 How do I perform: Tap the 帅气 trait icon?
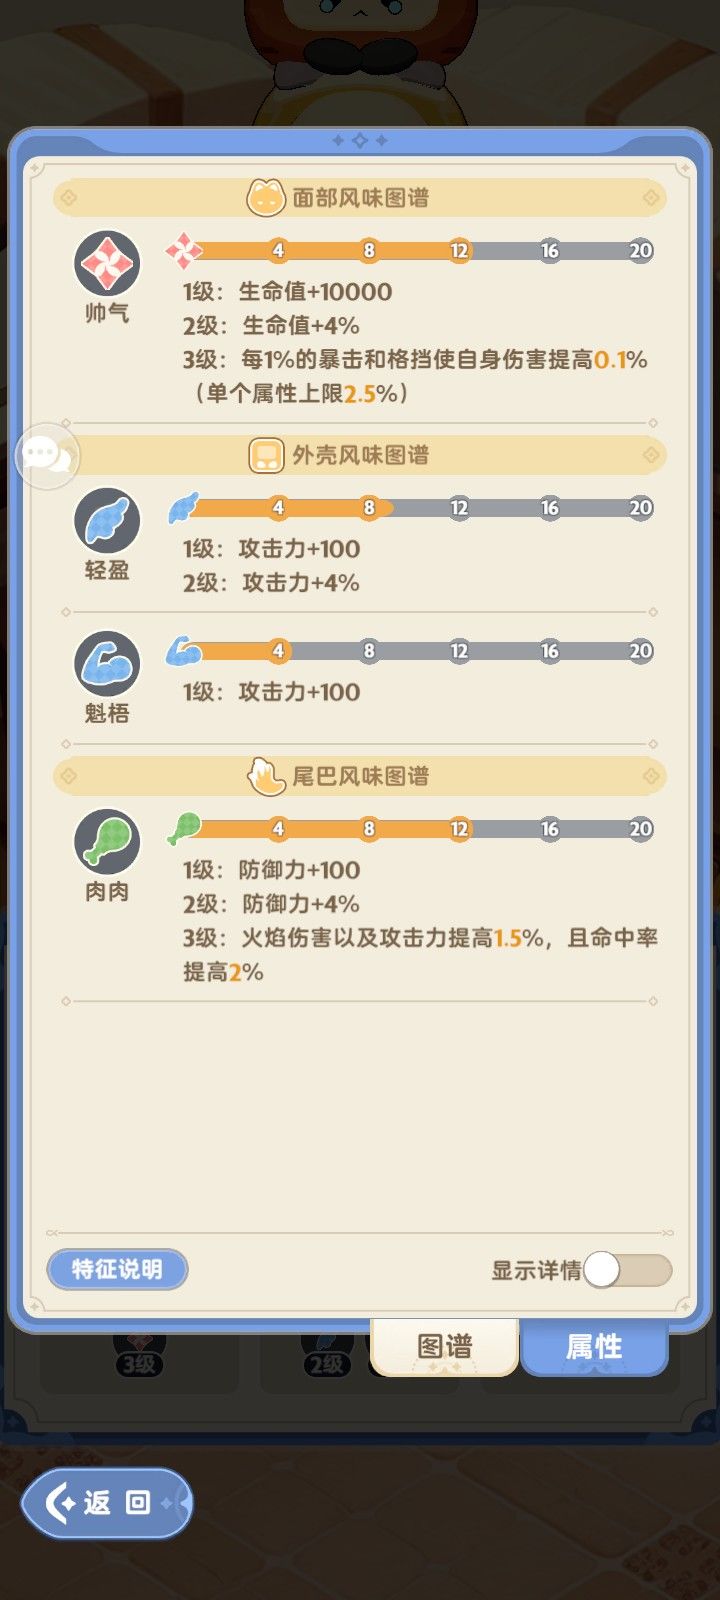(x=107, y=264)
